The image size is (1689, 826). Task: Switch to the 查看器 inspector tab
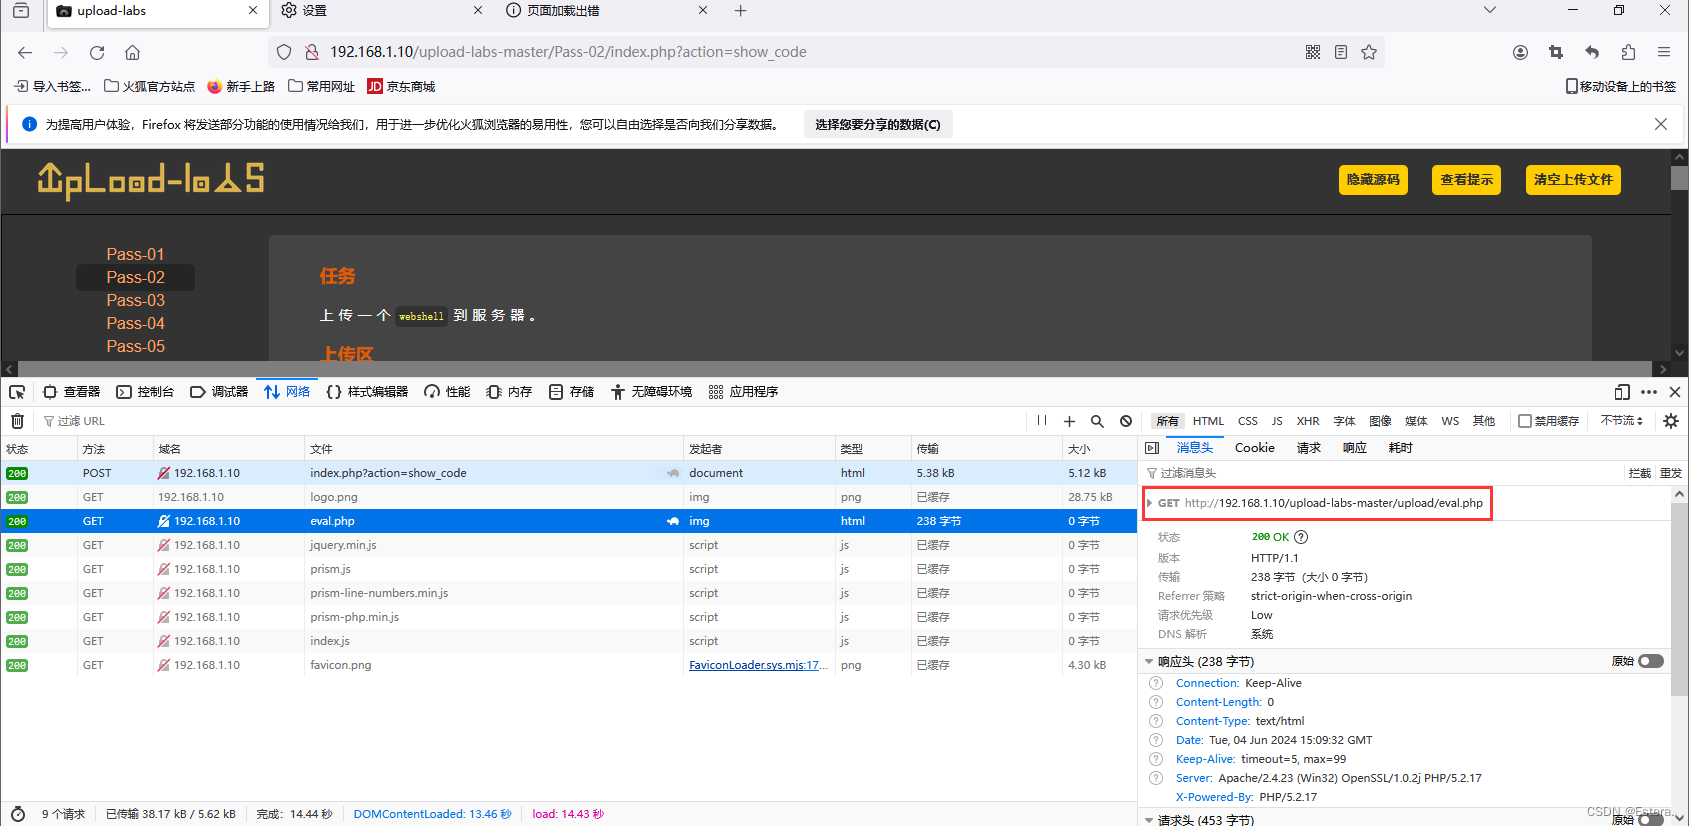(x=72, y=392)
